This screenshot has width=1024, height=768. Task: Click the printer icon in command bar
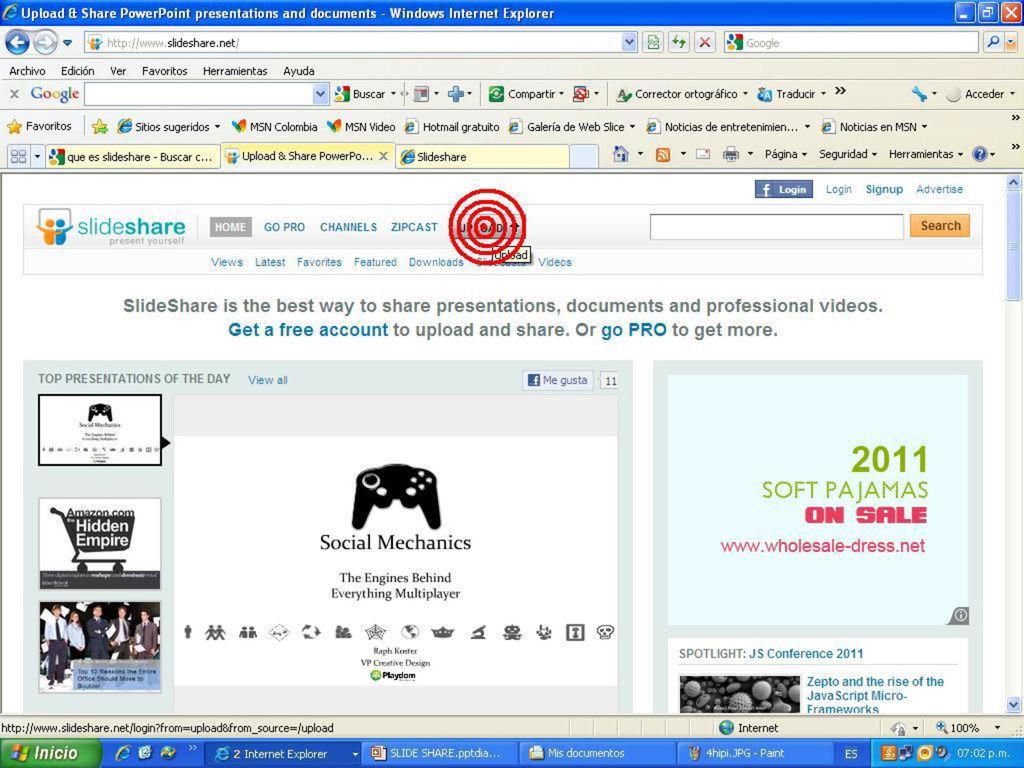click(731, 155)
